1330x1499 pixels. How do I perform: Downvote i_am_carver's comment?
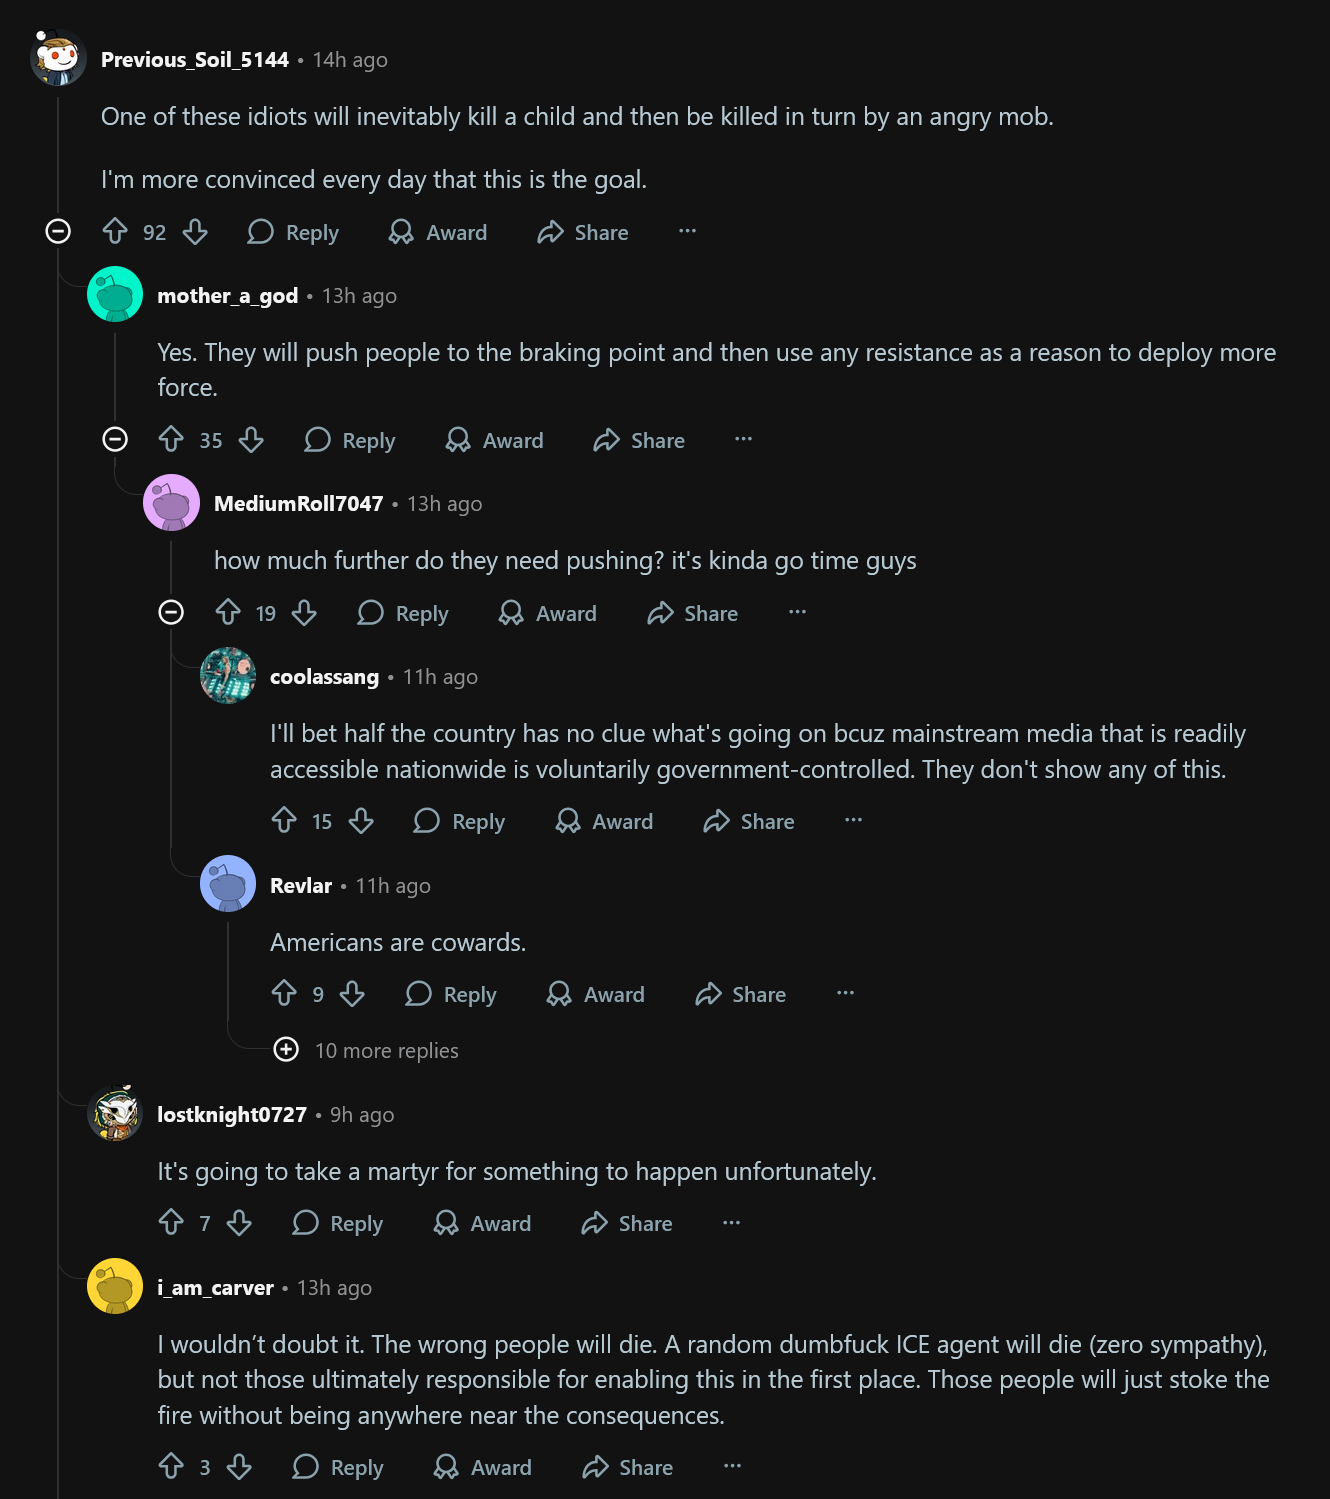(x=239, y=1467)
